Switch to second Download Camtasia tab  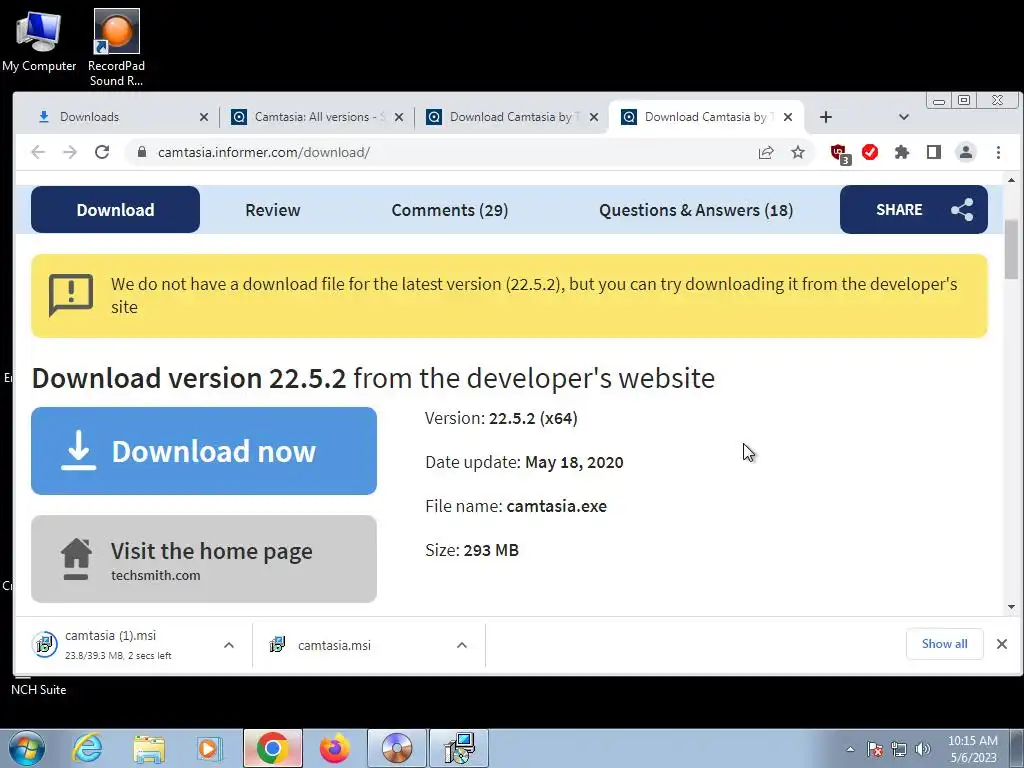(705, 117)
